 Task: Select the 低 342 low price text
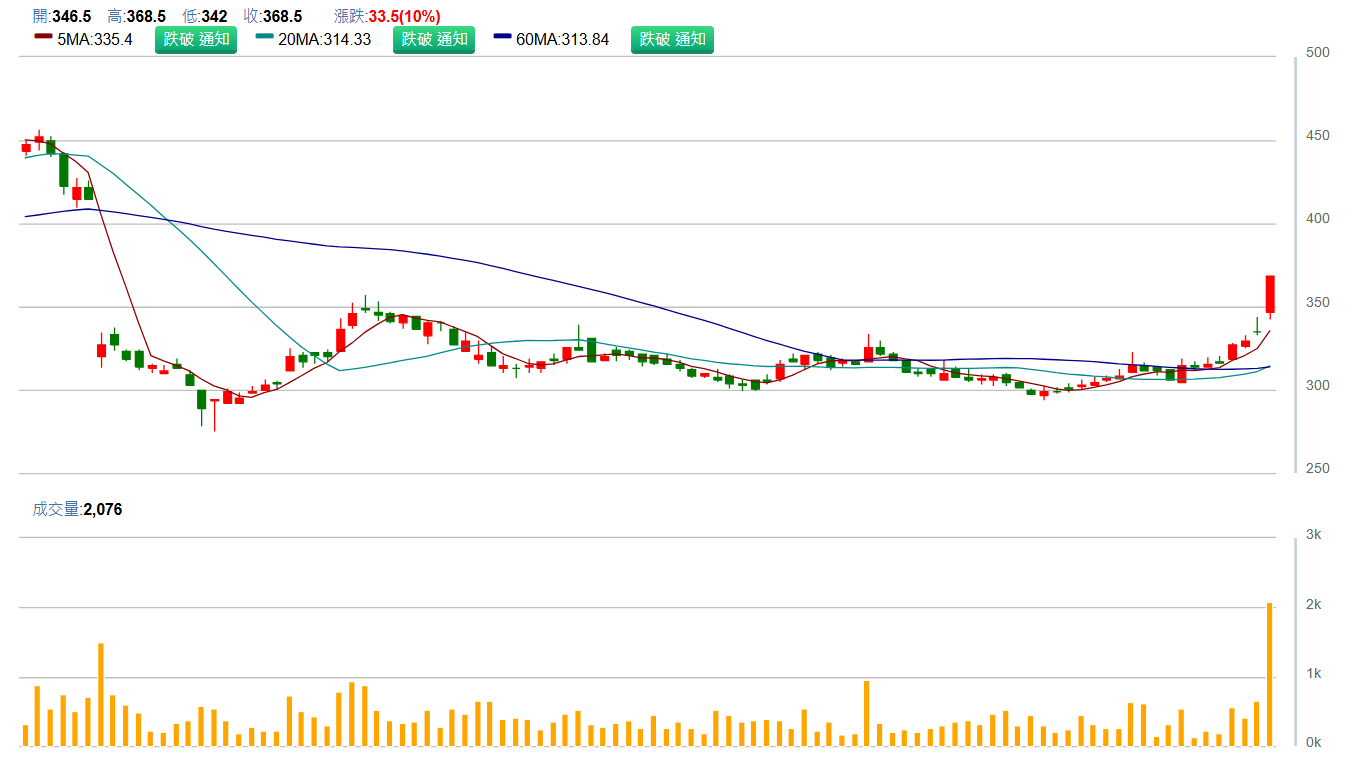(204, 16)
